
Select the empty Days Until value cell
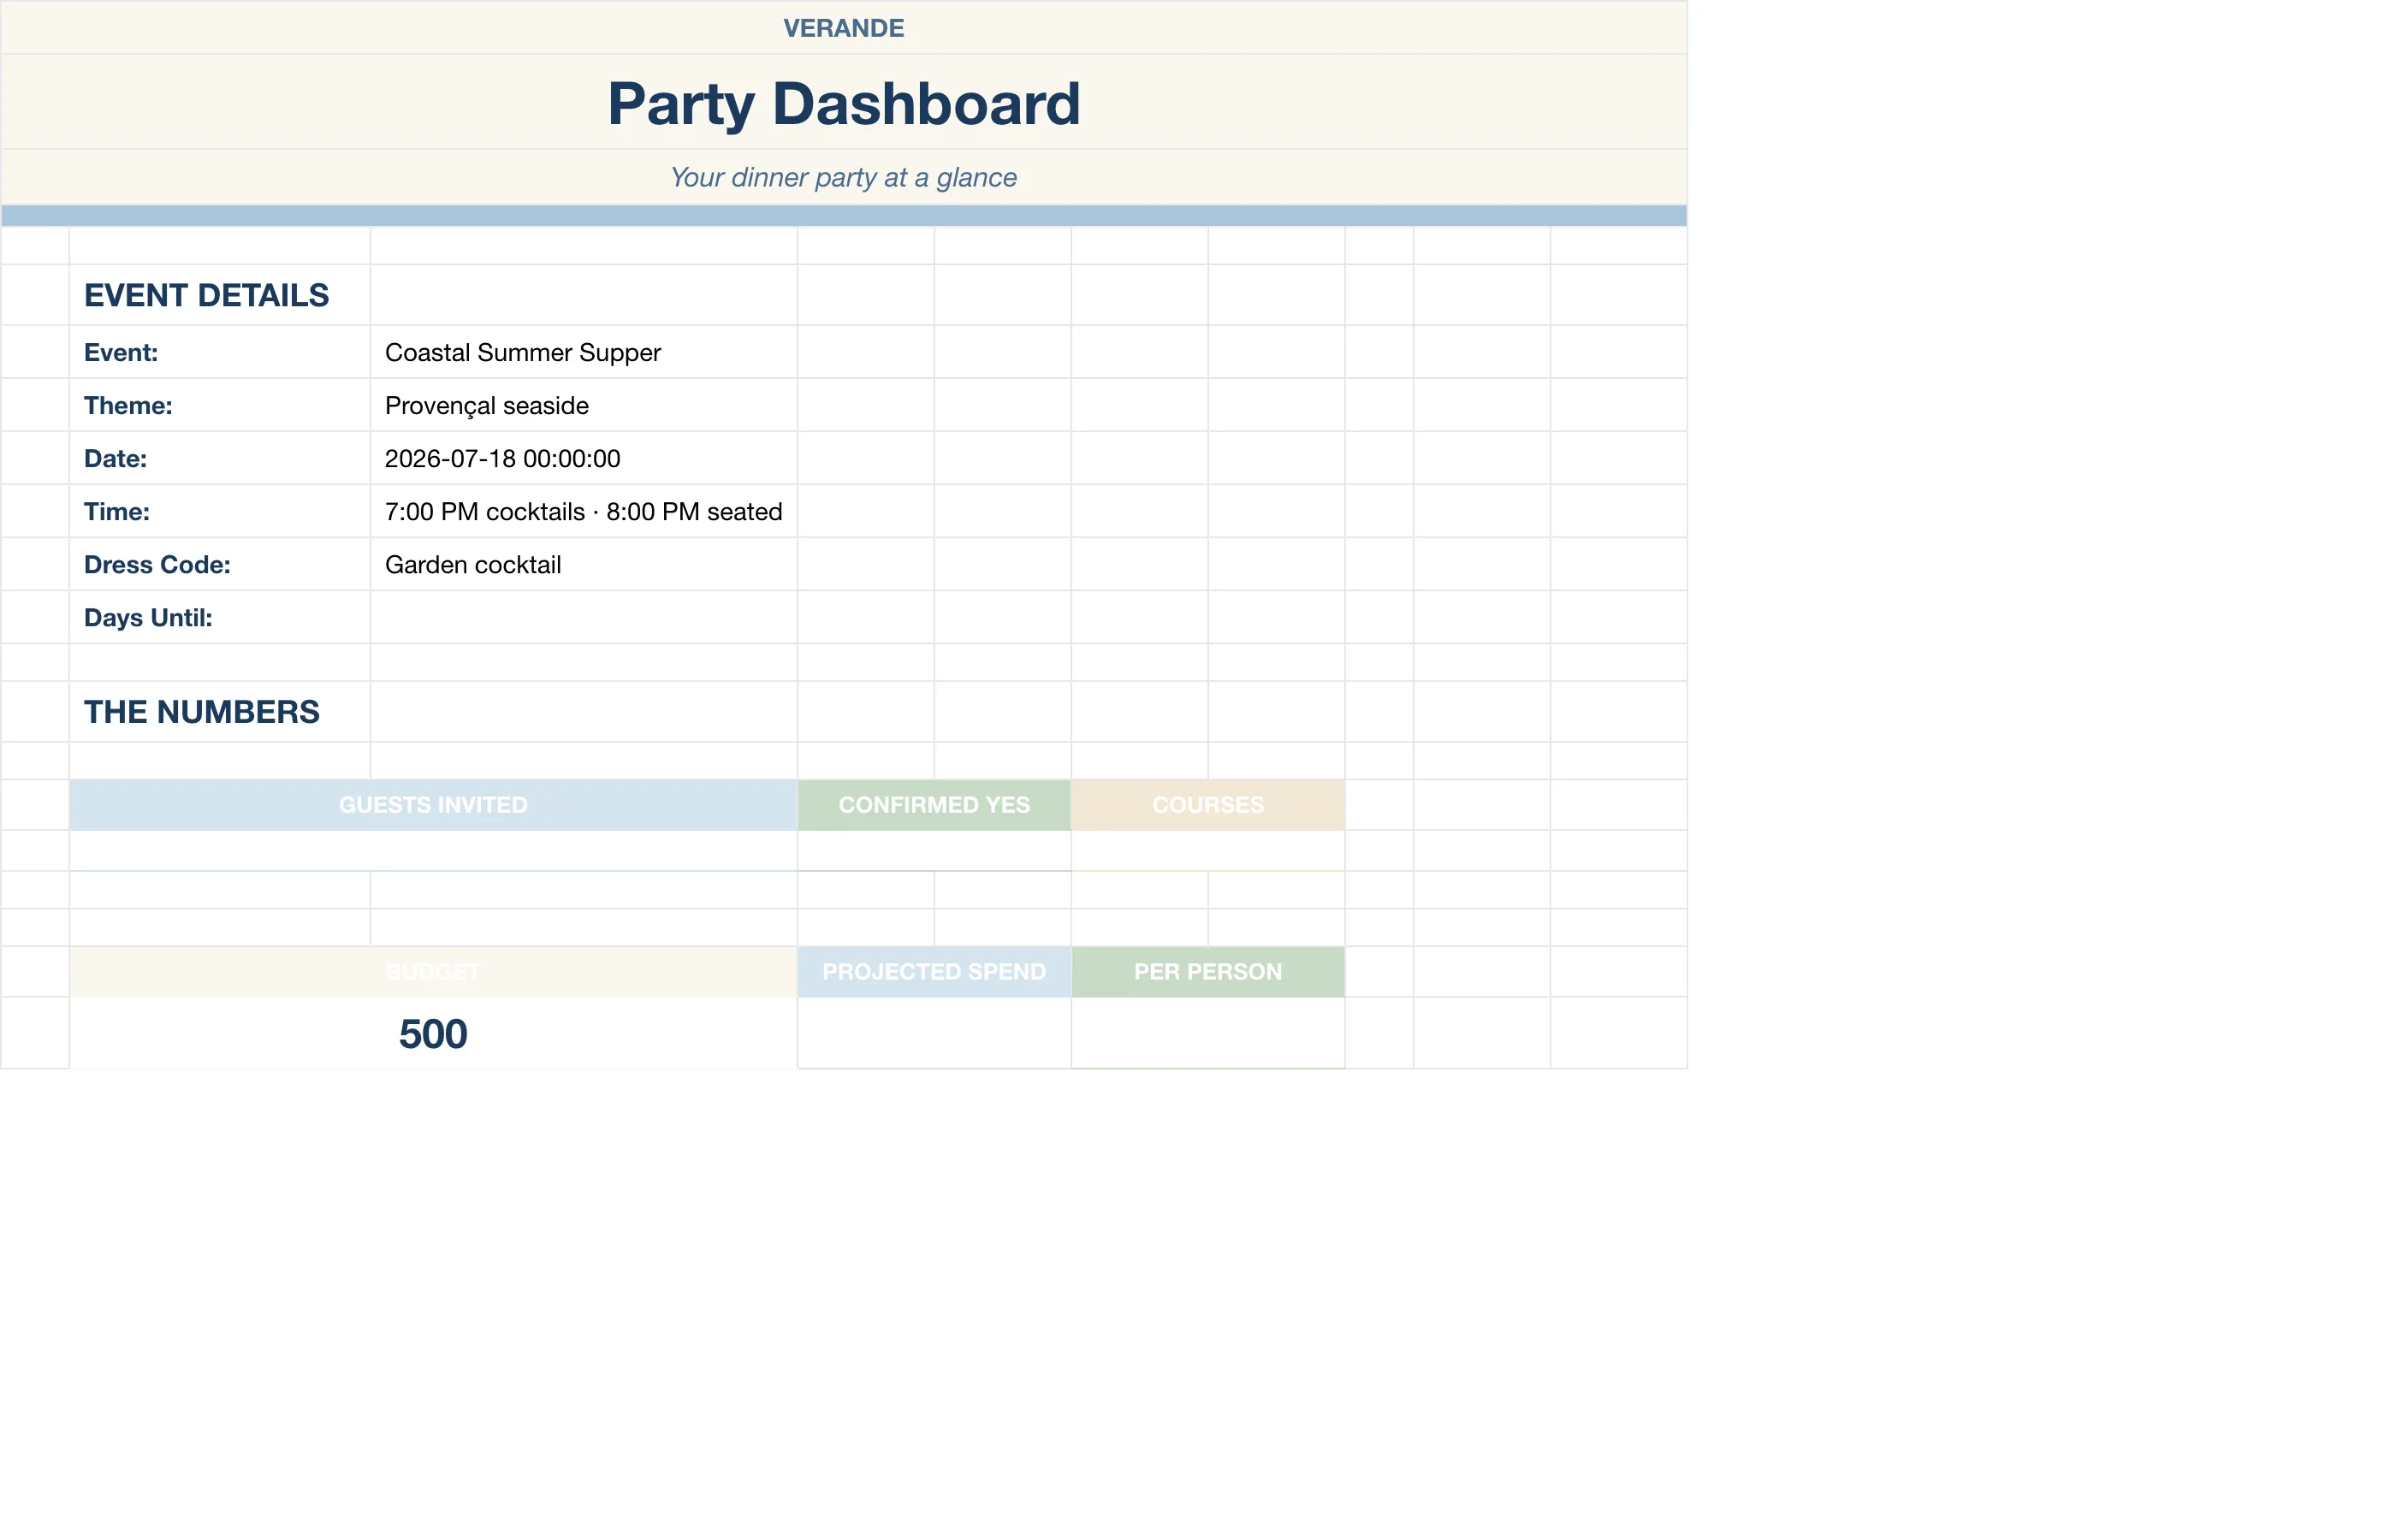[x=583, y=617]
